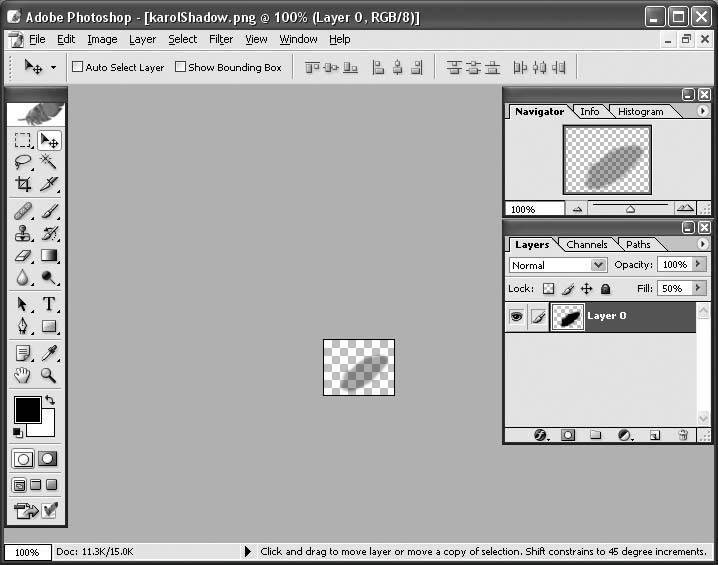Open the status bar info arrow
718x565 pixels.
[x=248, y=551]
